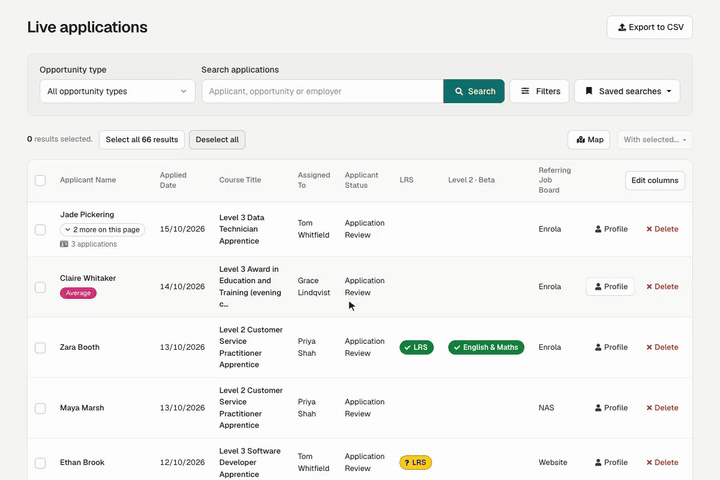Viewport: 720px width, 480px height.
Task: Open the Opportunity type dropdown
Action: (x=117, y=91)
